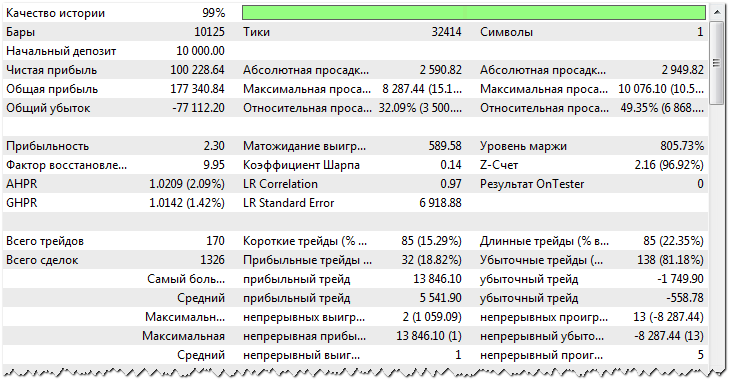This screenshot has height=386, width=729.
Task: Select the total deals value 1326
Action: 212,260
